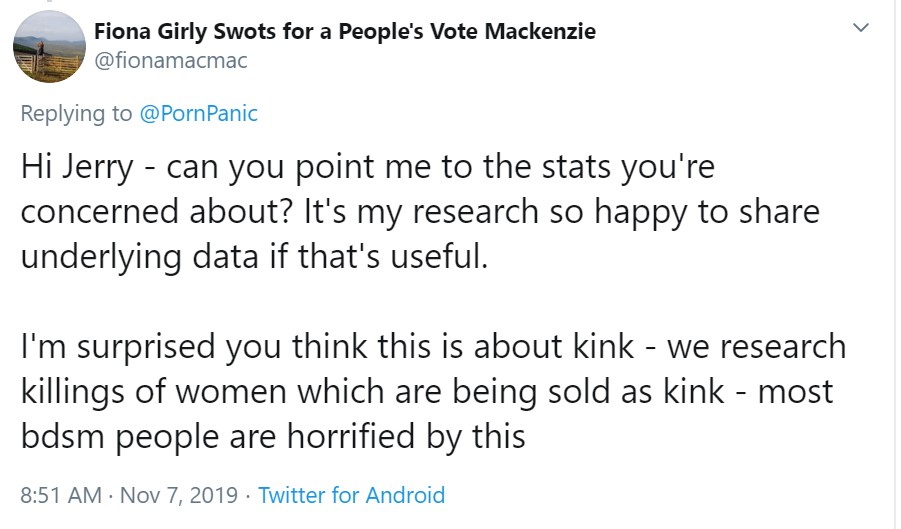
Task: Click the 8:51 AM timestamp
Action: click(x=60, y=494)
